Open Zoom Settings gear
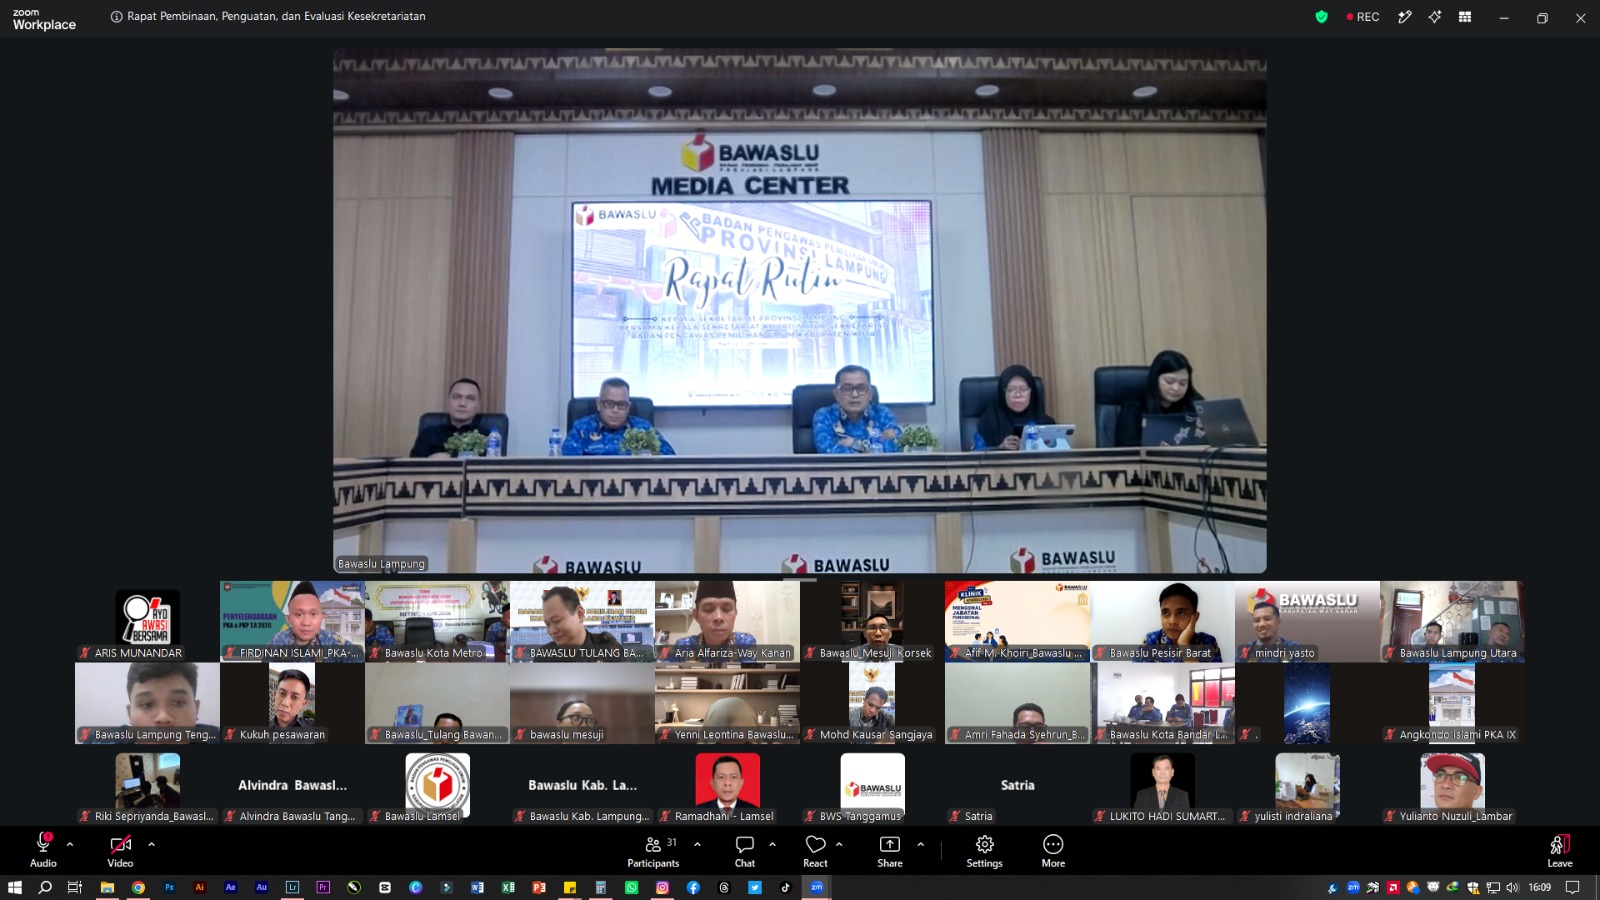Screen dimensions: 1600x900 tap(984, 851)
